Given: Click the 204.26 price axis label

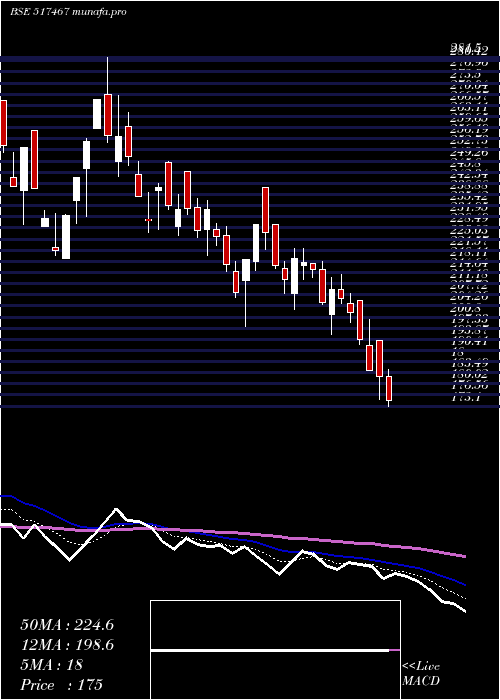Looking at the screenshot, I should click(469, 296).
